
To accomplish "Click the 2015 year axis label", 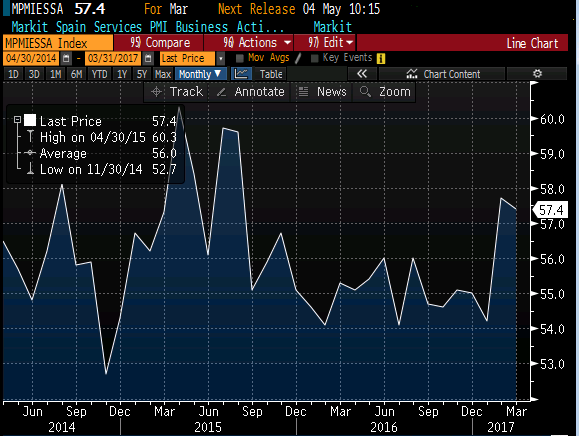I will (x=208, y=427).
